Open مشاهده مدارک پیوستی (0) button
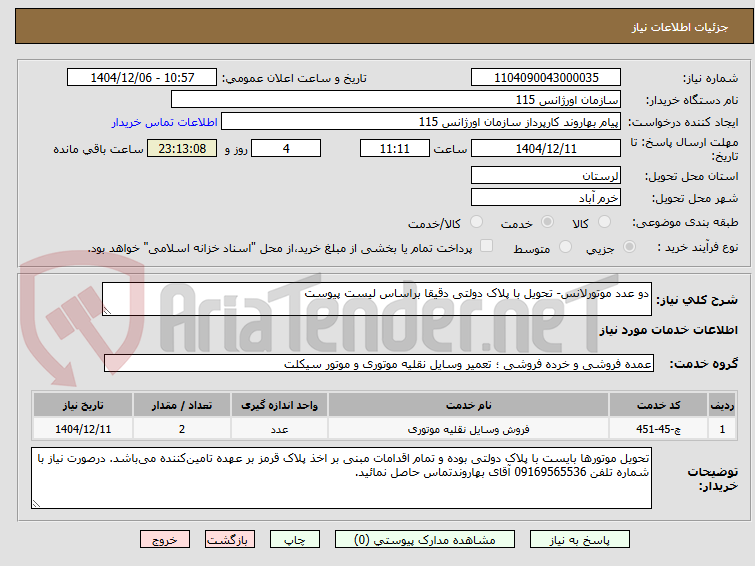This screenshot has height=566, width=755. pos(425,540)
